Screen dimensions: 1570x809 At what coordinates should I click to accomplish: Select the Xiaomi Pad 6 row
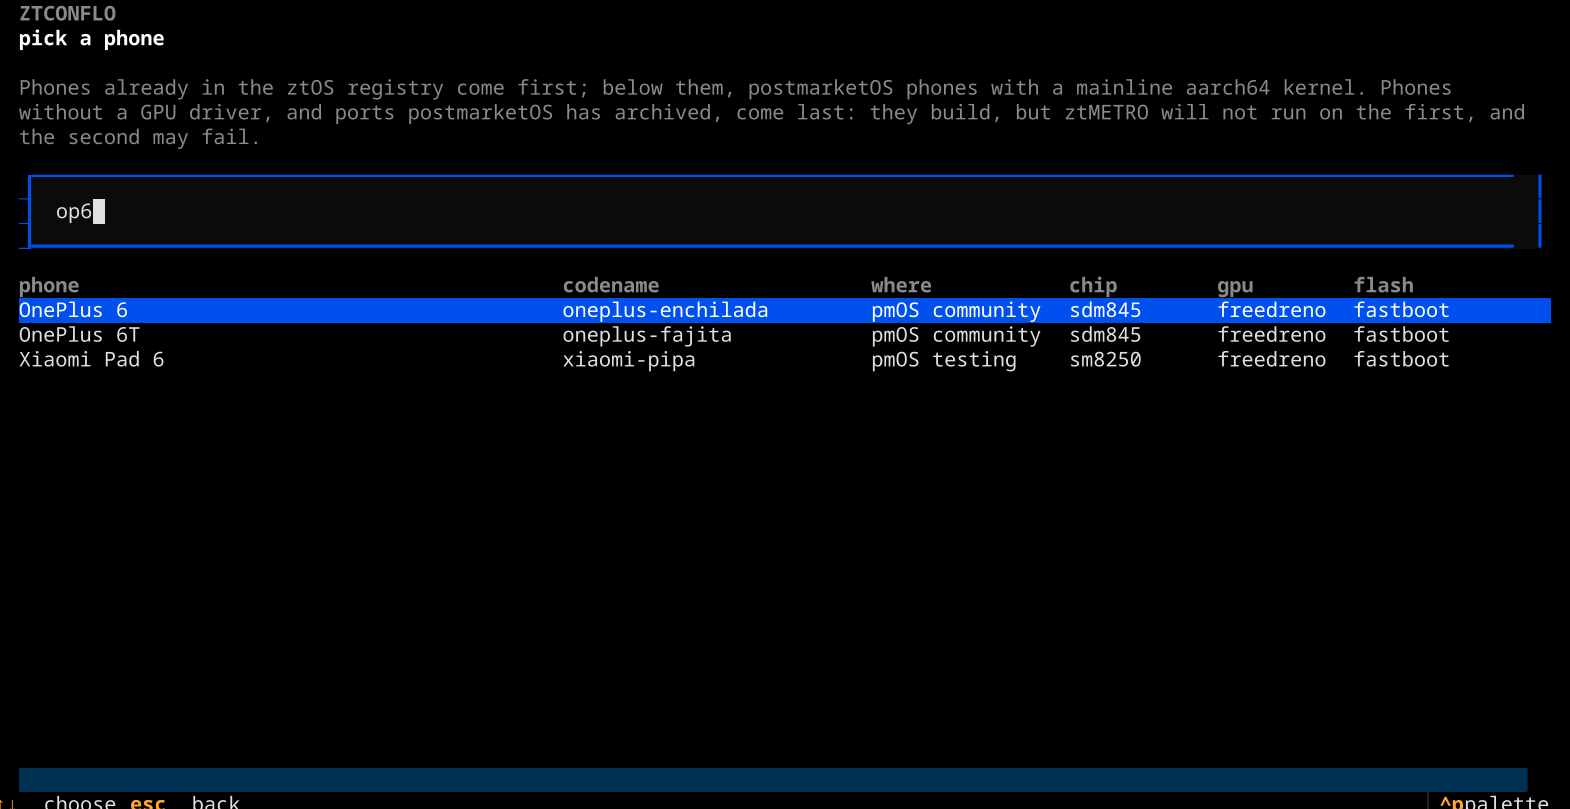(x=785, y=360)
